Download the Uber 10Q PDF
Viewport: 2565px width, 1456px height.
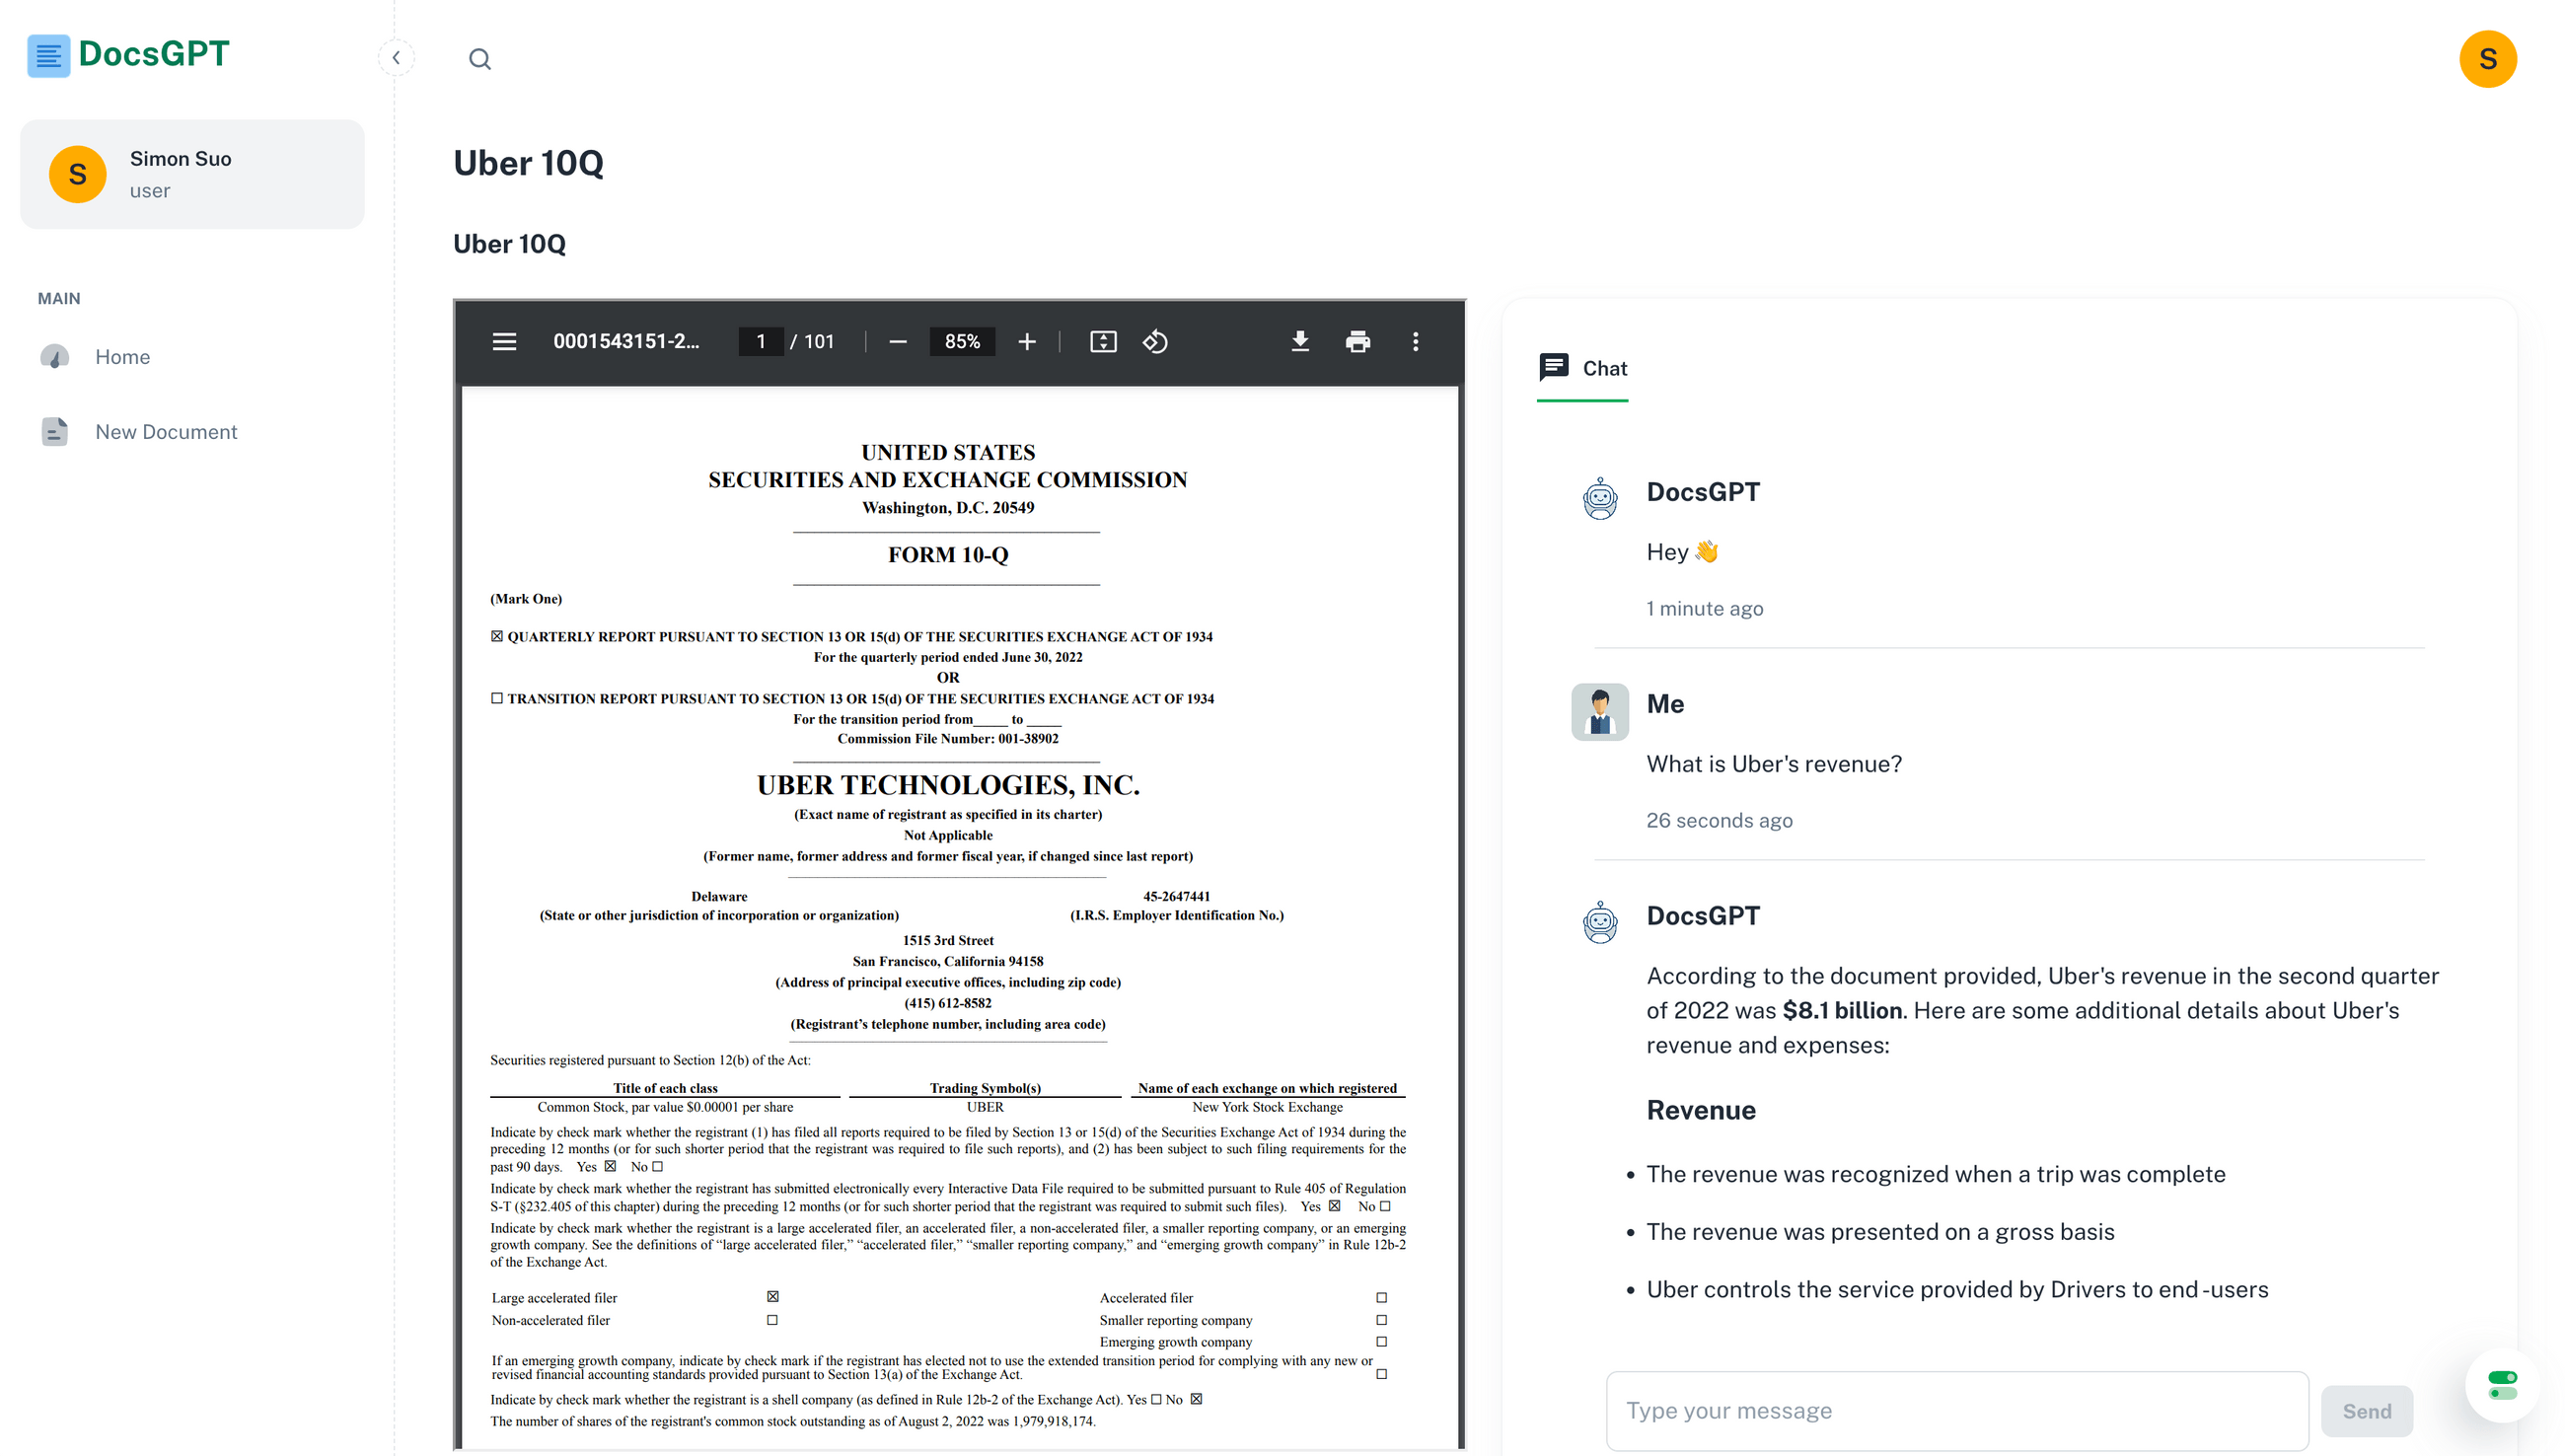coord(1300,341)
